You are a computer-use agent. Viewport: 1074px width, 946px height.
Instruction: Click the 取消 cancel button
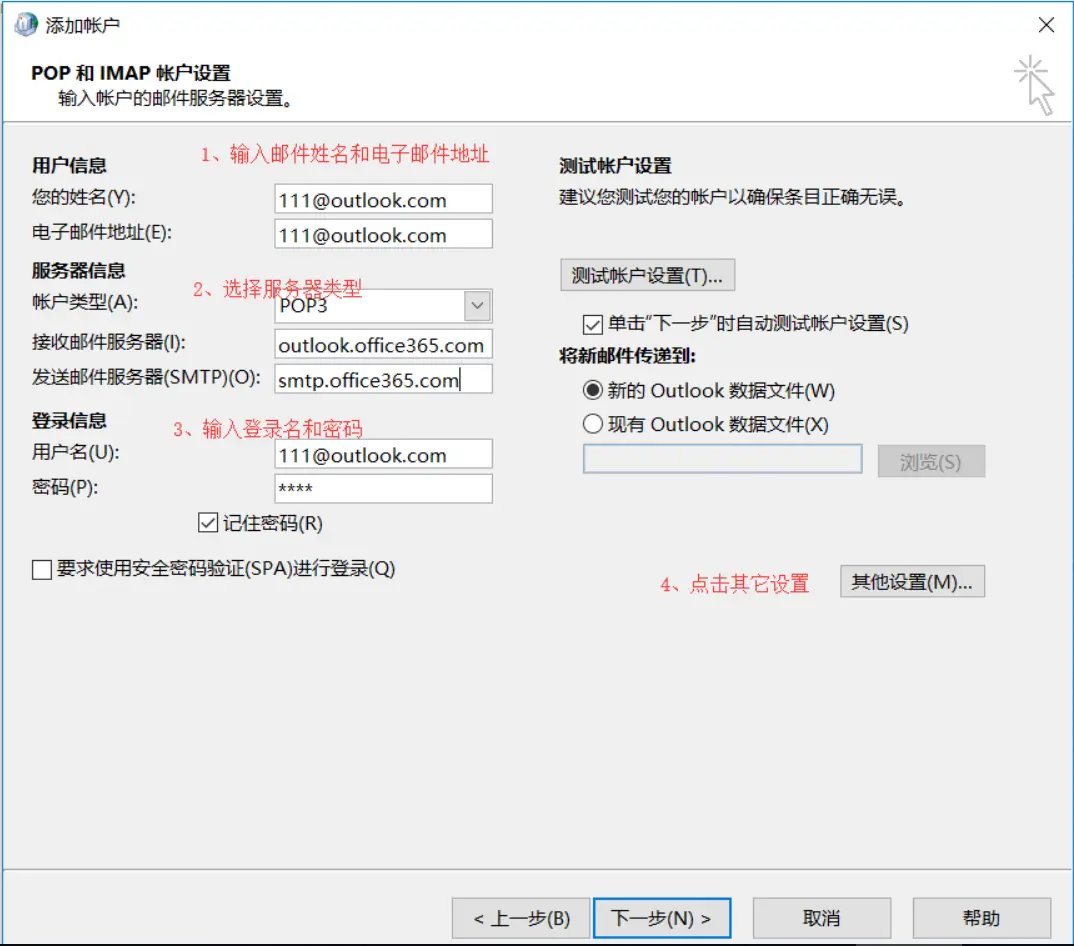point(821,918)
